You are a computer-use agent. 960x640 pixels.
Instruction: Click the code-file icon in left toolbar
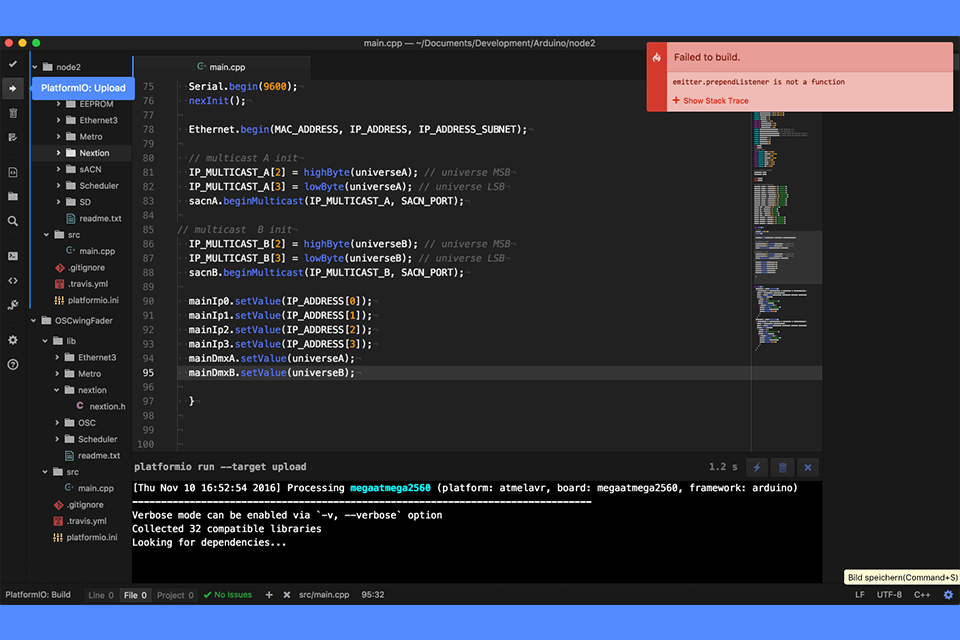pos(13,172)
